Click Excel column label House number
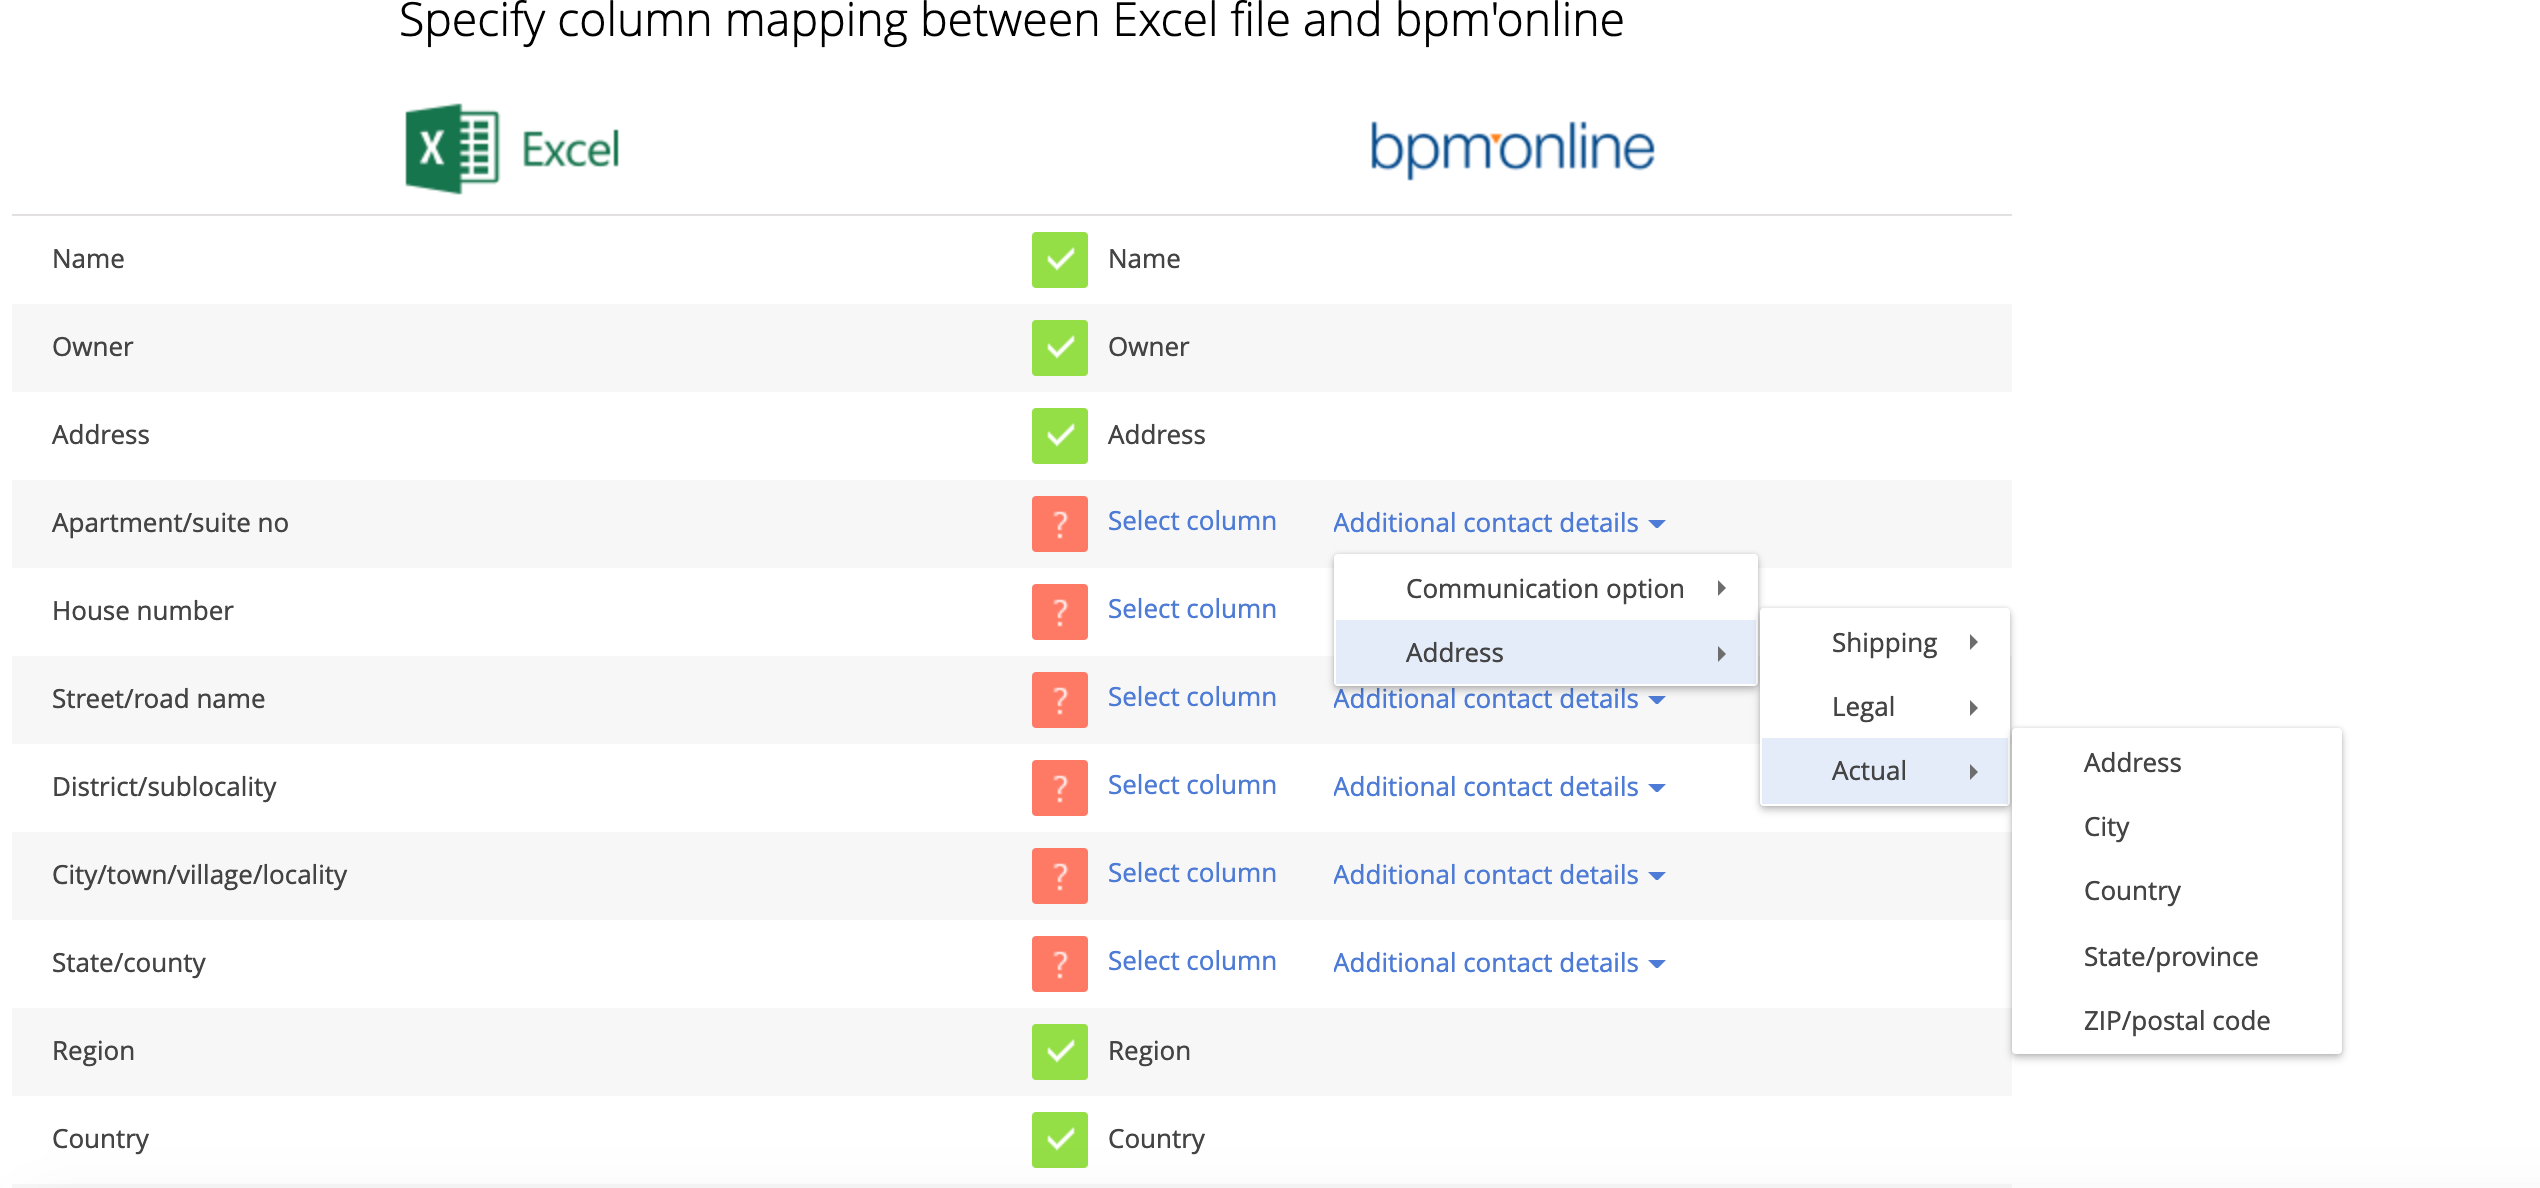 (142, 611)
